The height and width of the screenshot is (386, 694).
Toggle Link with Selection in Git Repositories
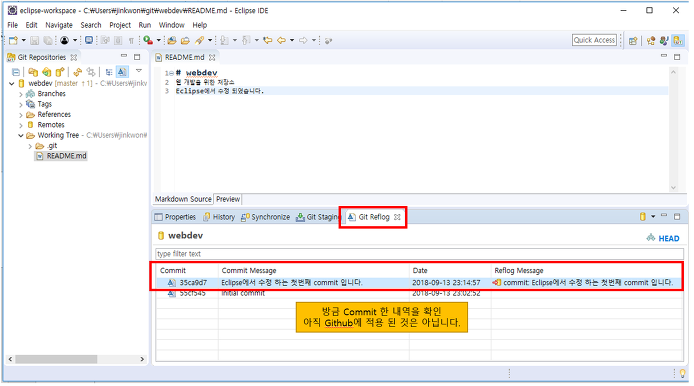[91, 72]
